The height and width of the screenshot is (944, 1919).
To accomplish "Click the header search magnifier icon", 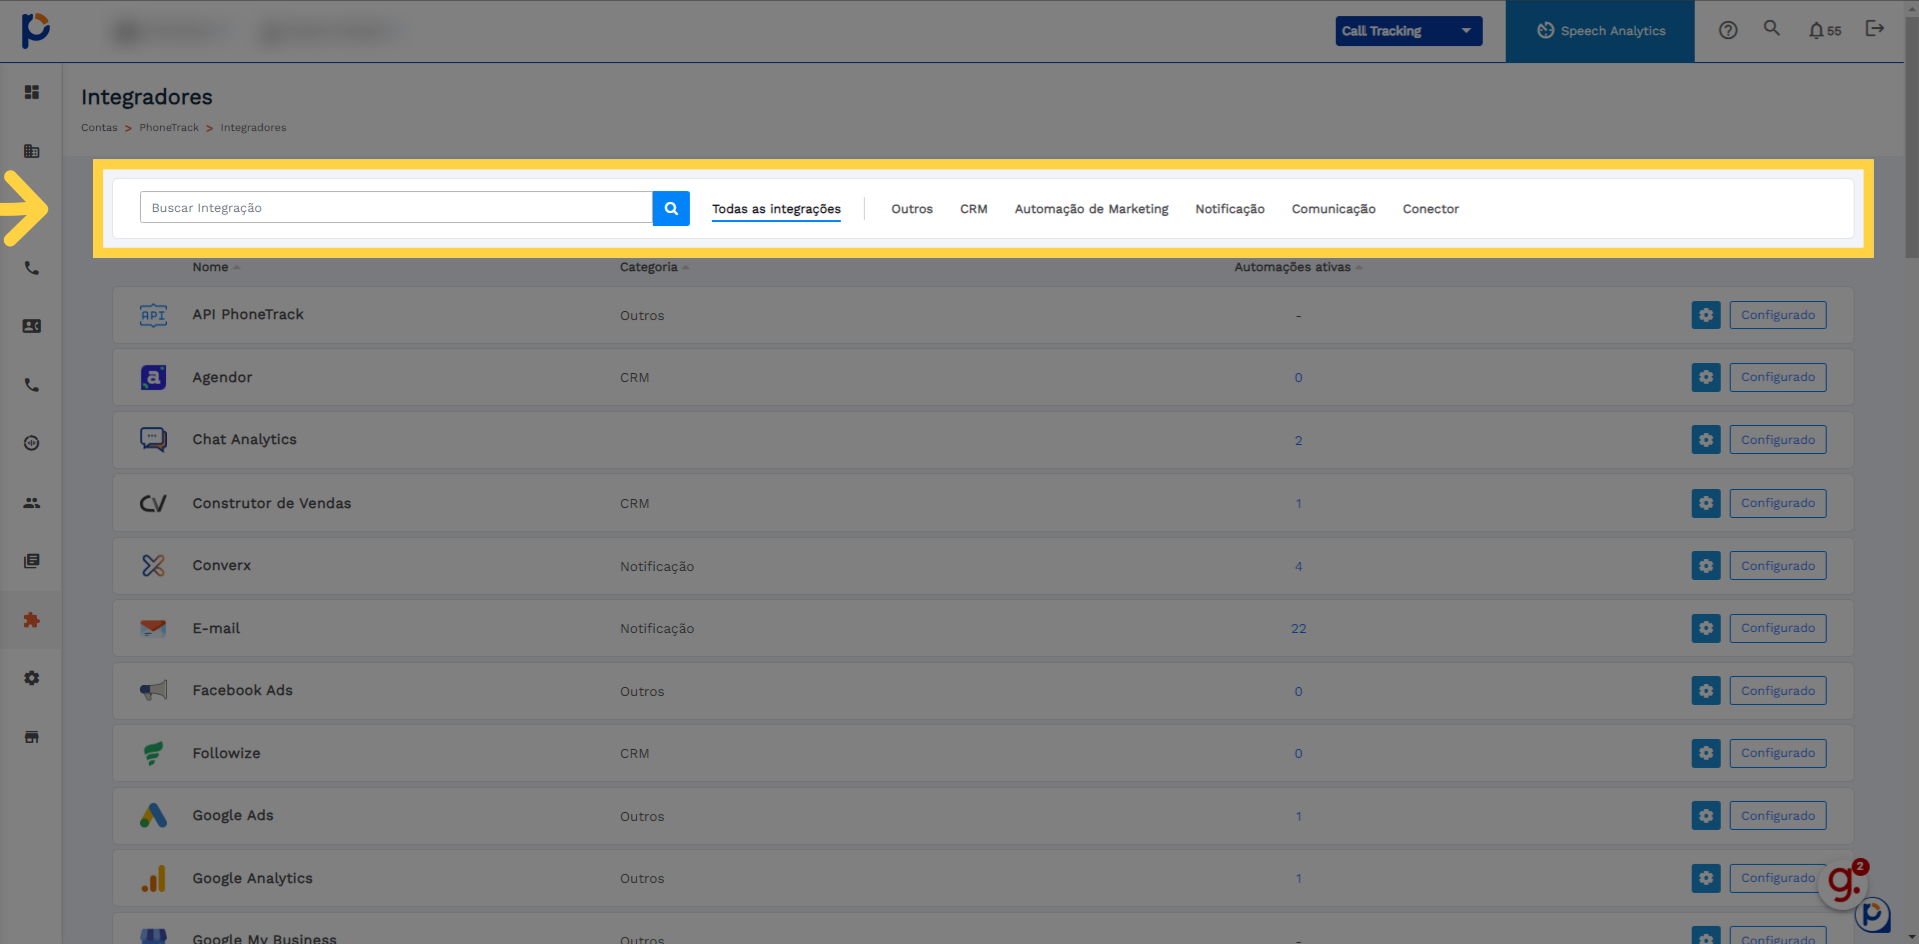I will (1772, 28).
